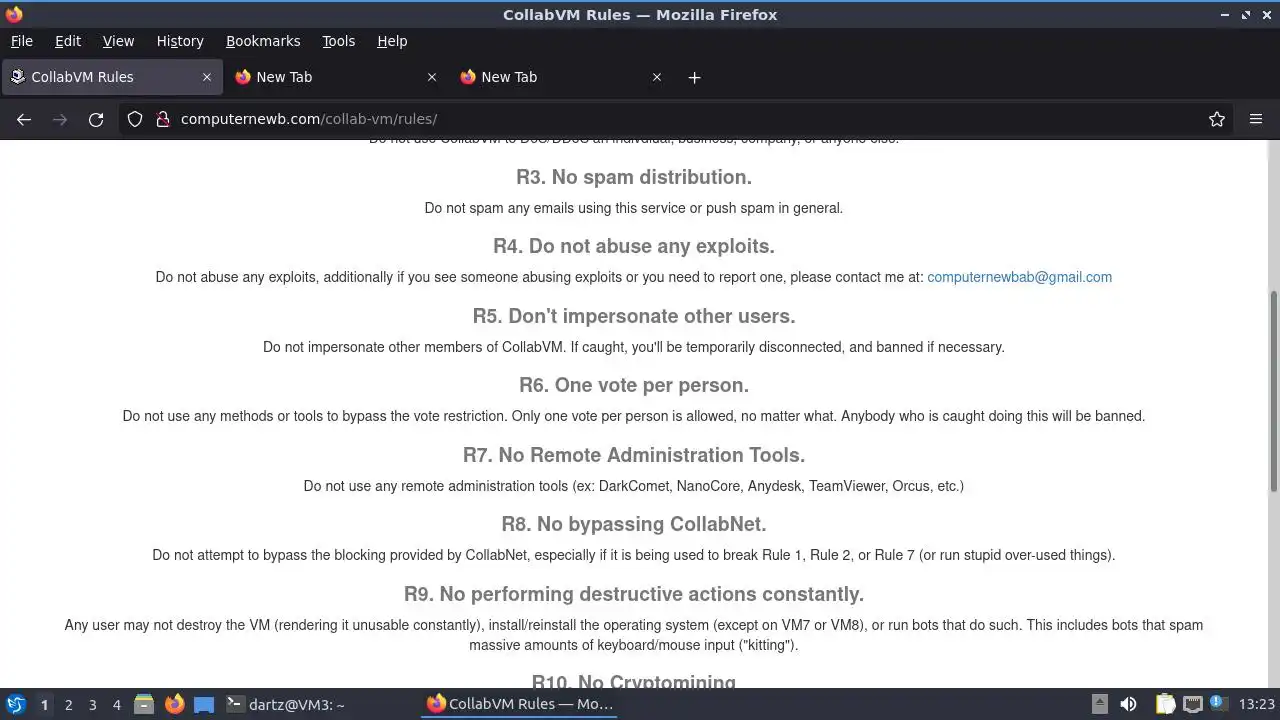Launch file manager from taskbar
Image resolution: width=1280 pixels, height=720 pixels.
[144, 704]
